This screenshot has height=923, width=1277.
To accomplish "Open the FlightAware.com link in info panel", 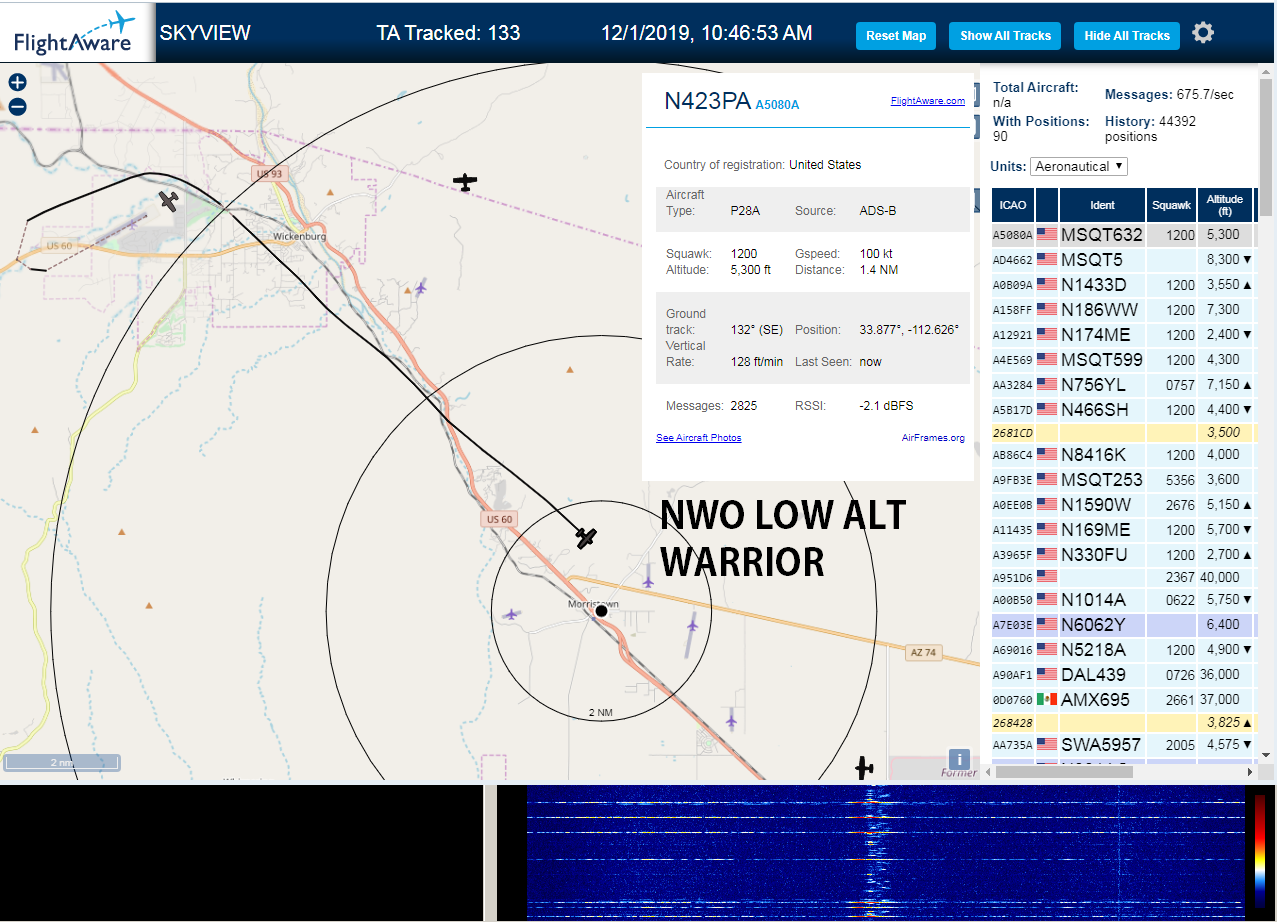I will pyautogui.click(x=928, y=101).
